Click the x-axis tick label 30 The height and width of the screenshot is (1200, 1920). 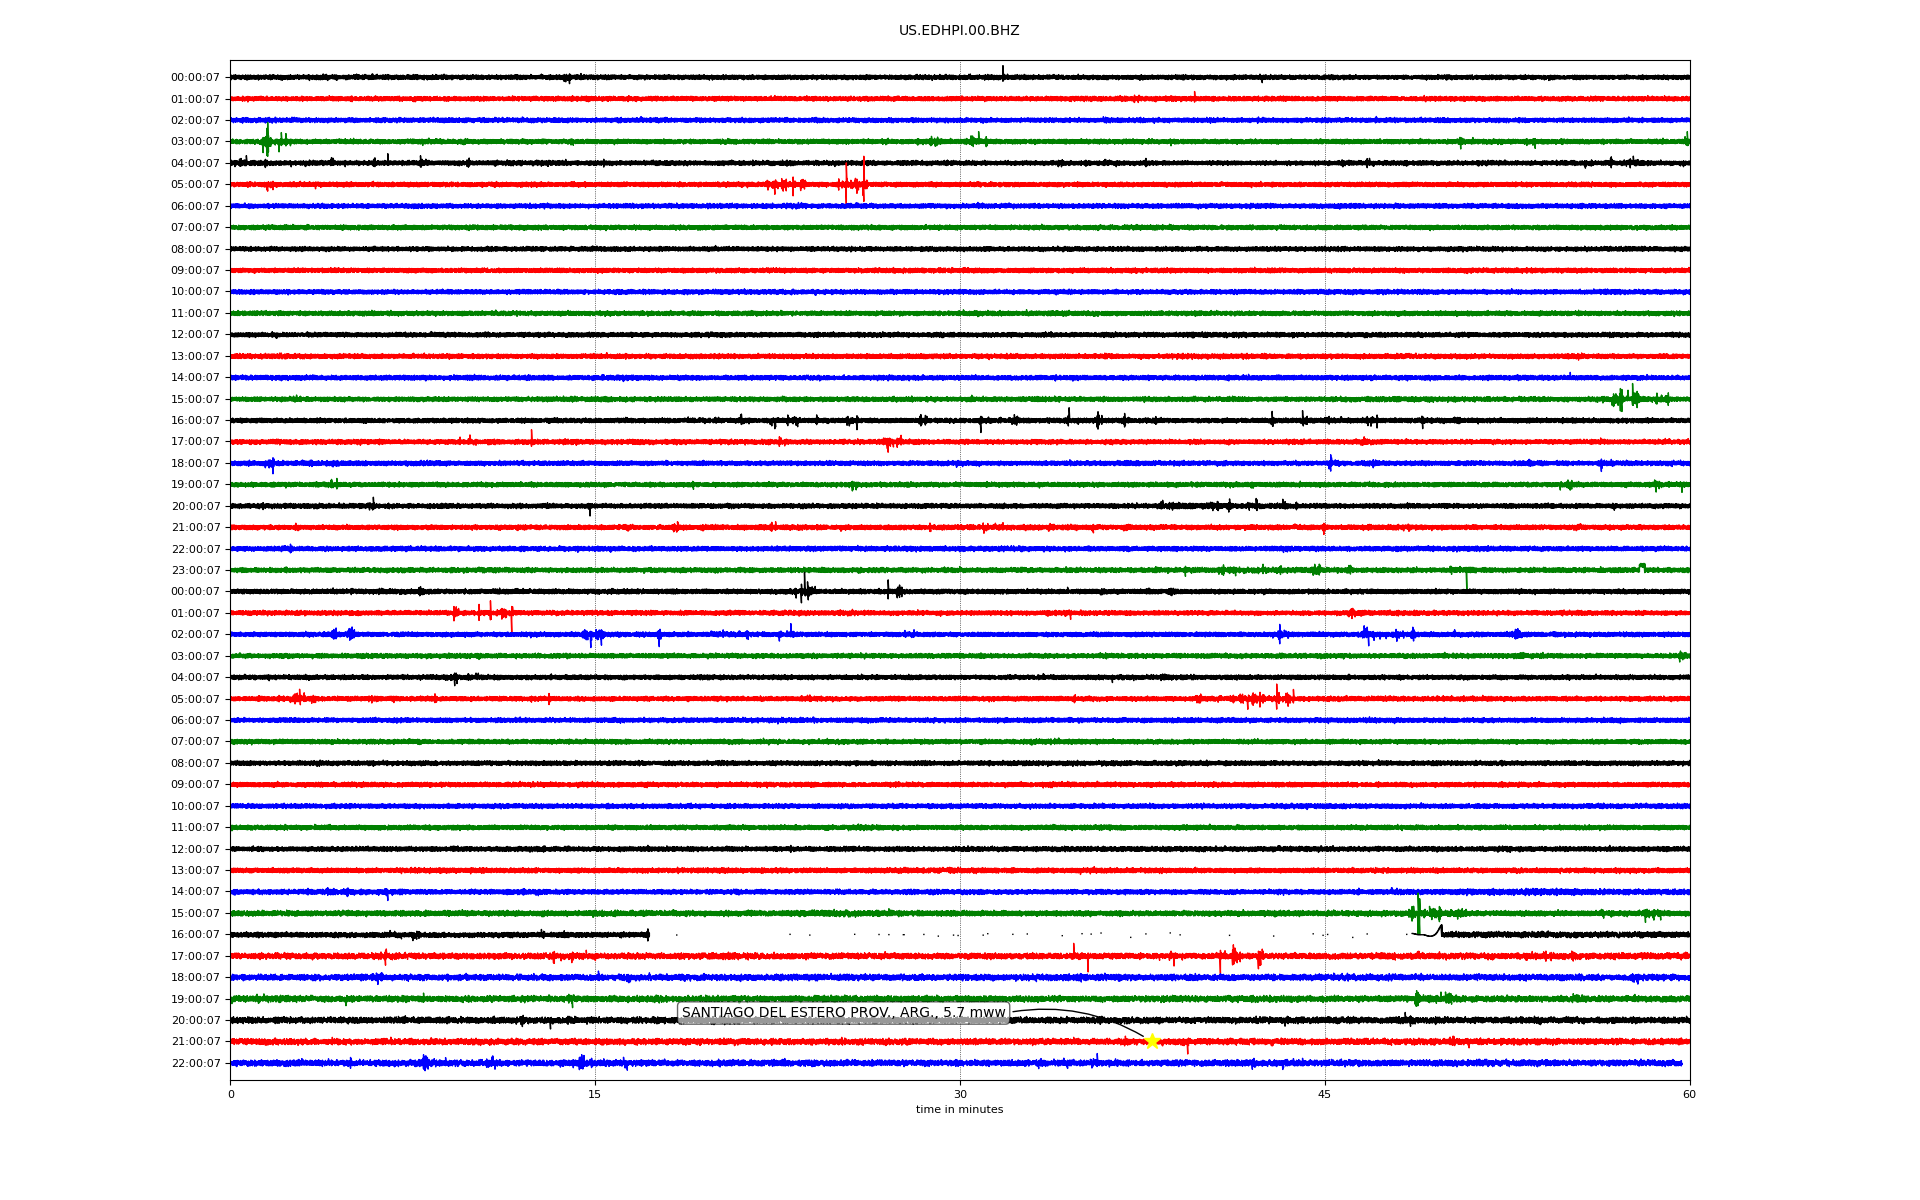pyautogui.click(x=959, y=1094)
